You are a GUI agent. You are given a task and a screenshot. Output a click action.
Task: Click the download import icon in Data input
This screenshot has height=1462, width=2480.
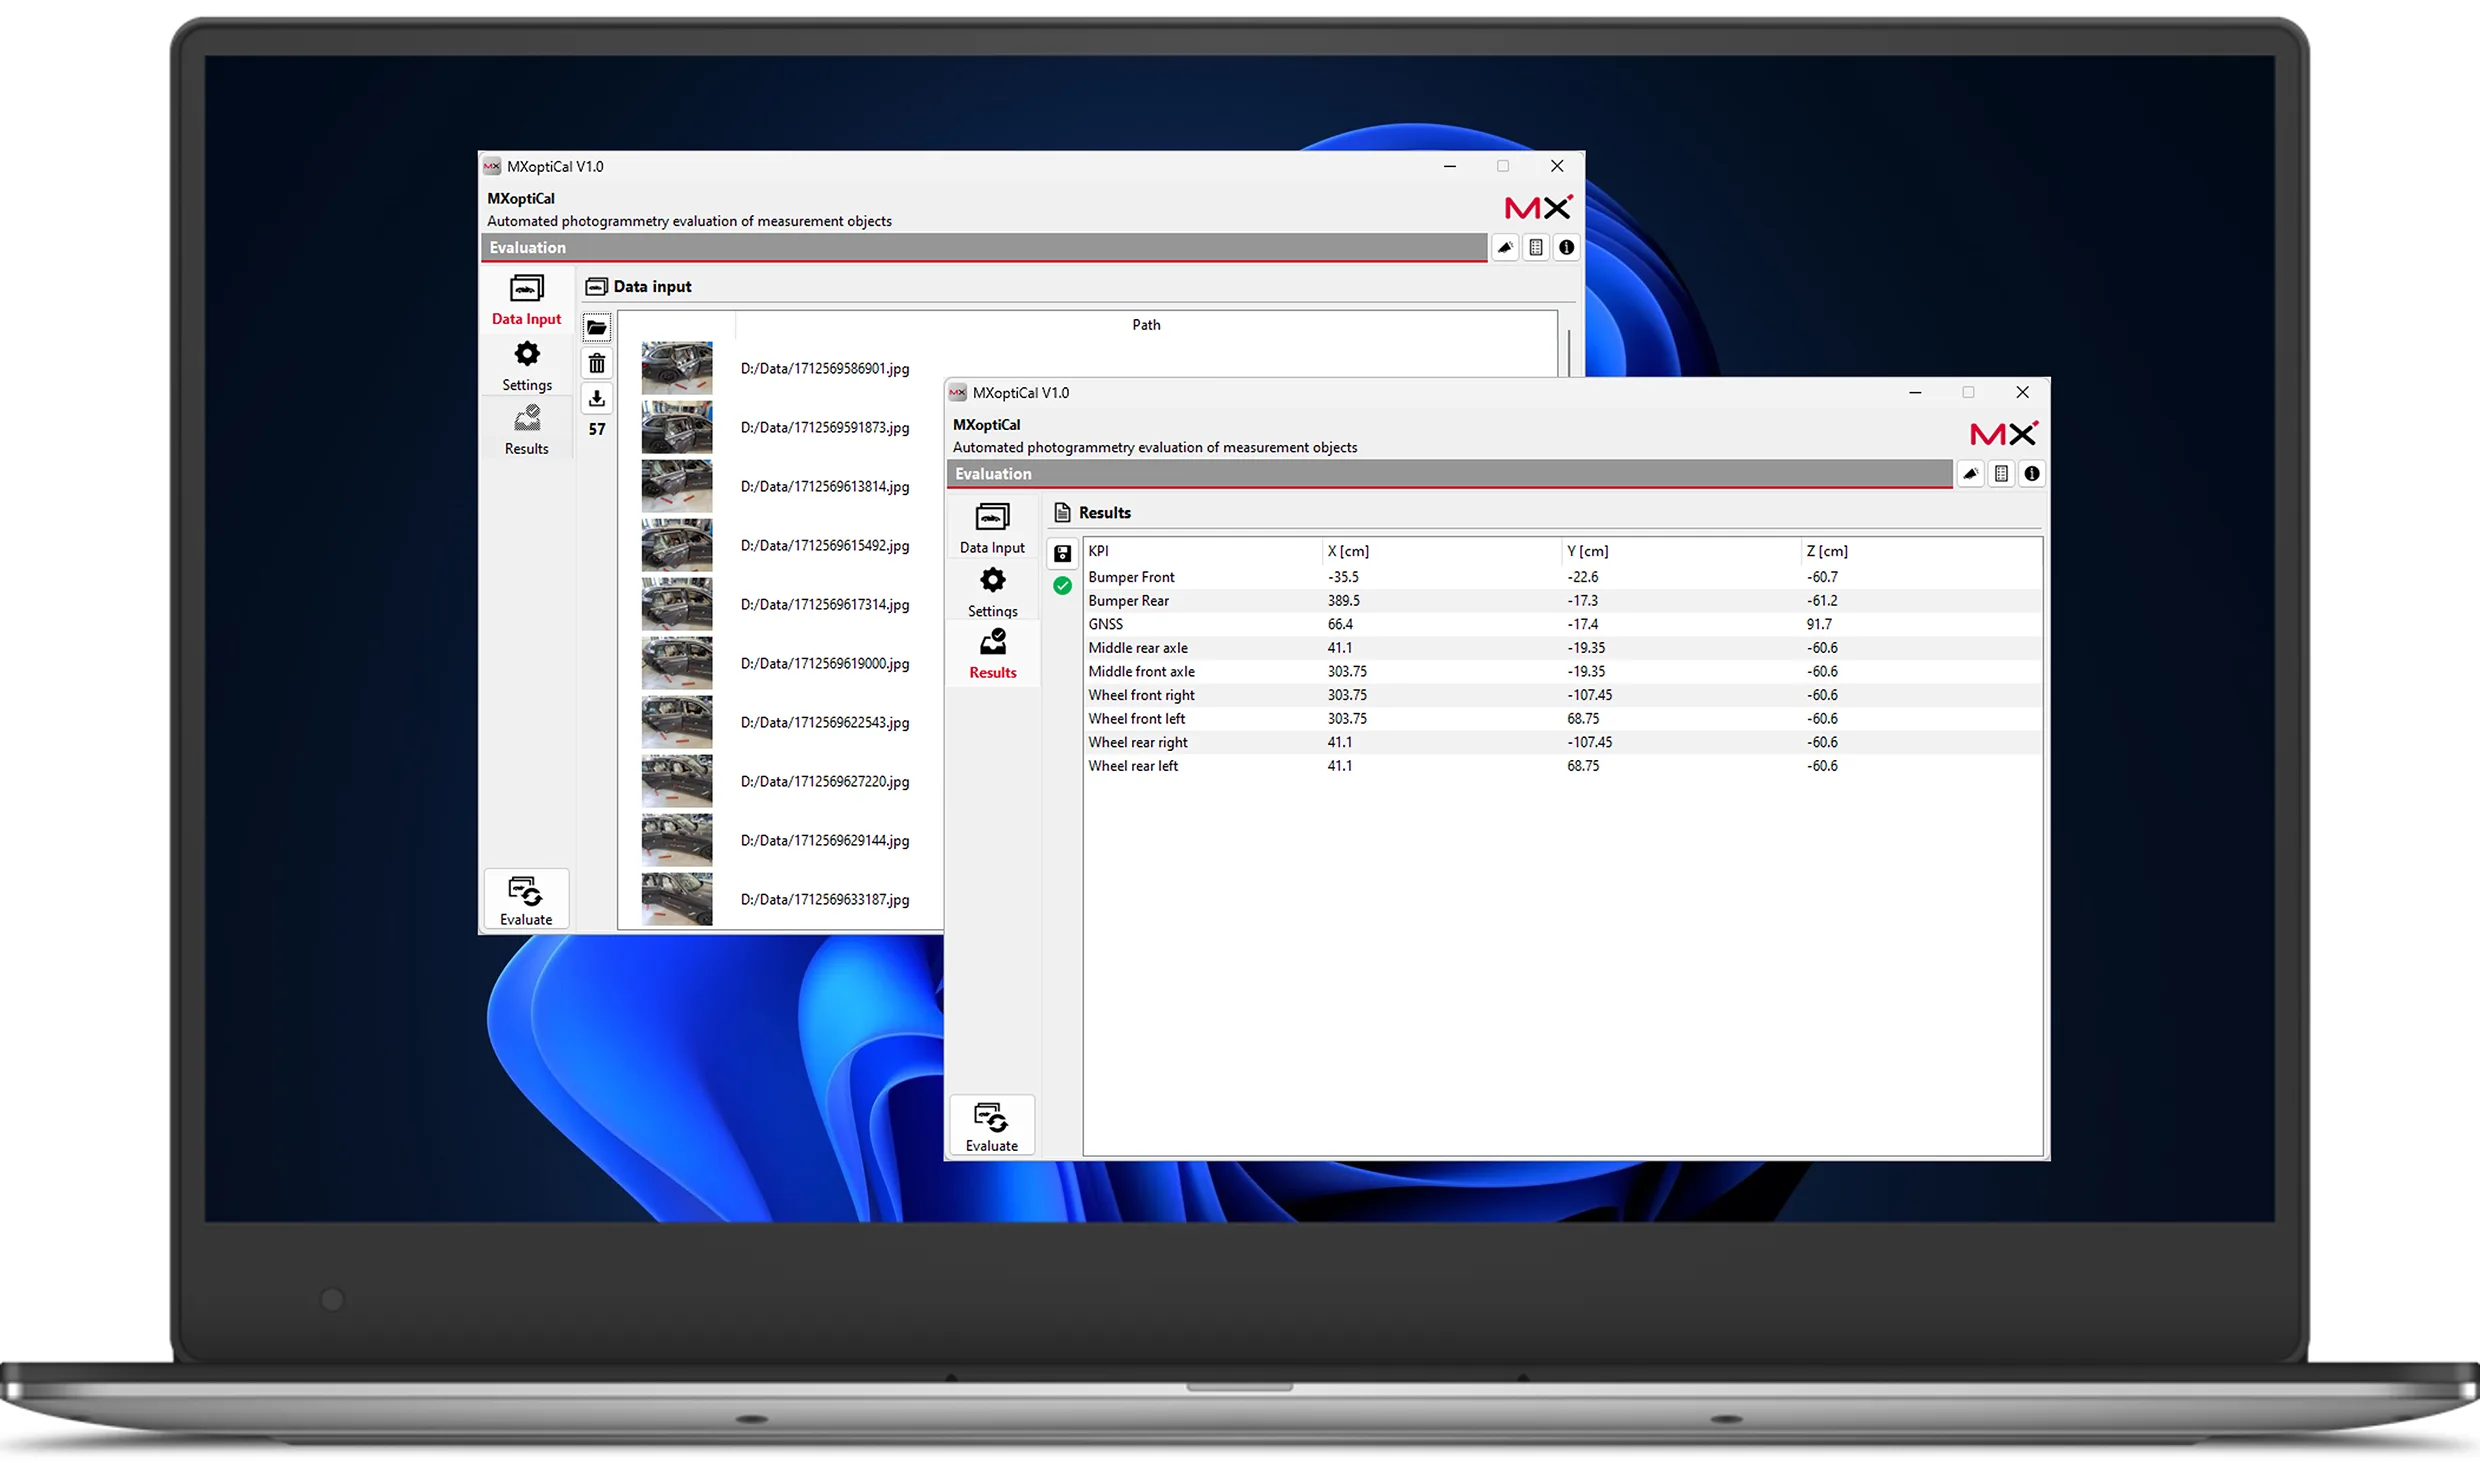pos(597,398)
